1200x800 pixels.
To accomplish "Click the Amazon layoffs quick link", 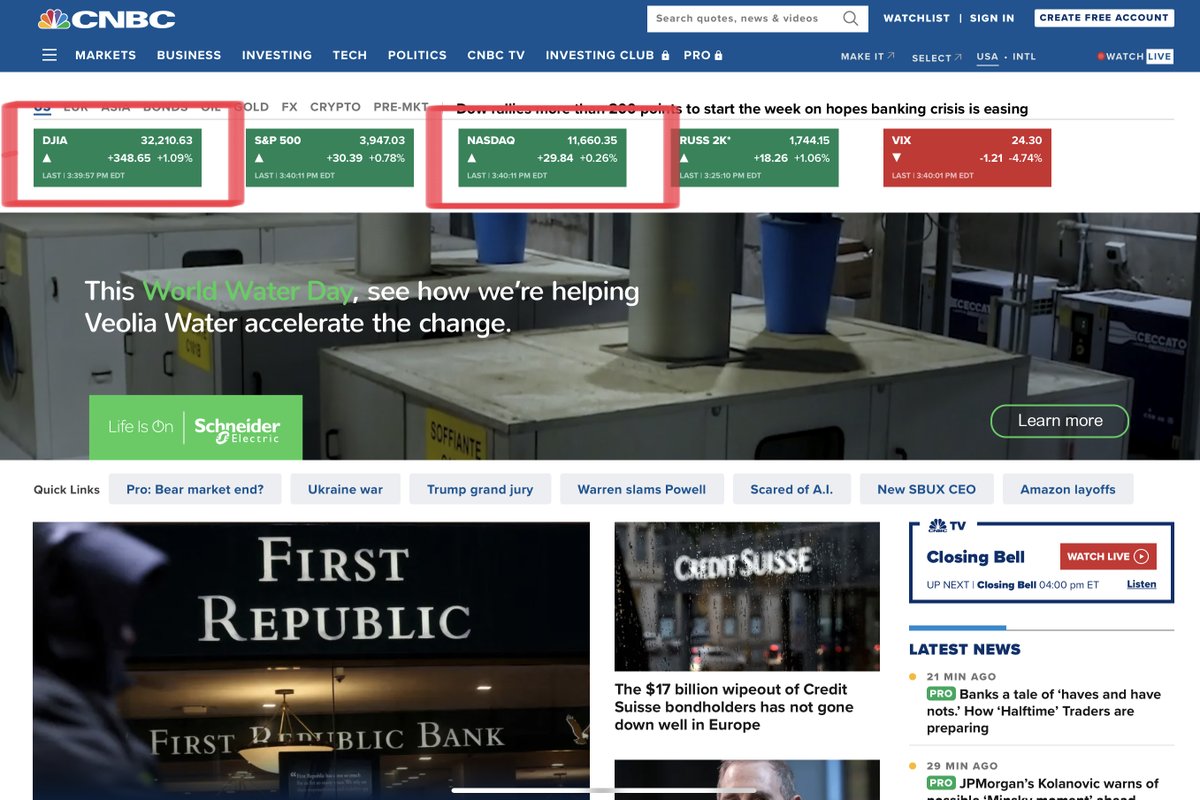I will coord(1068,489).
